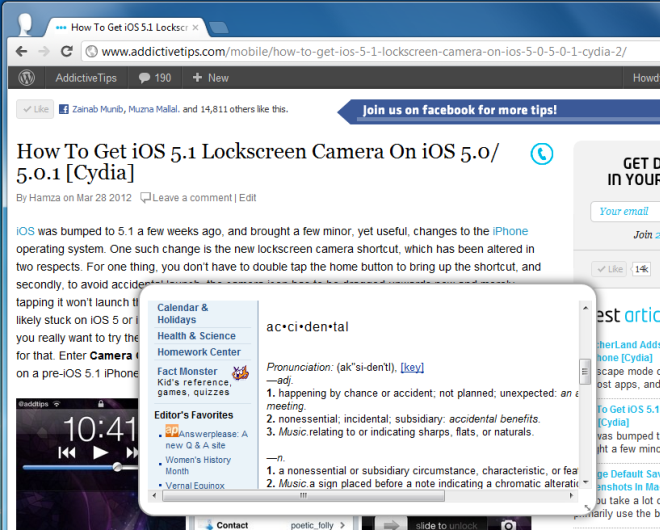Close the iOS 5.1 Lockscreen tab

(195, 27)
